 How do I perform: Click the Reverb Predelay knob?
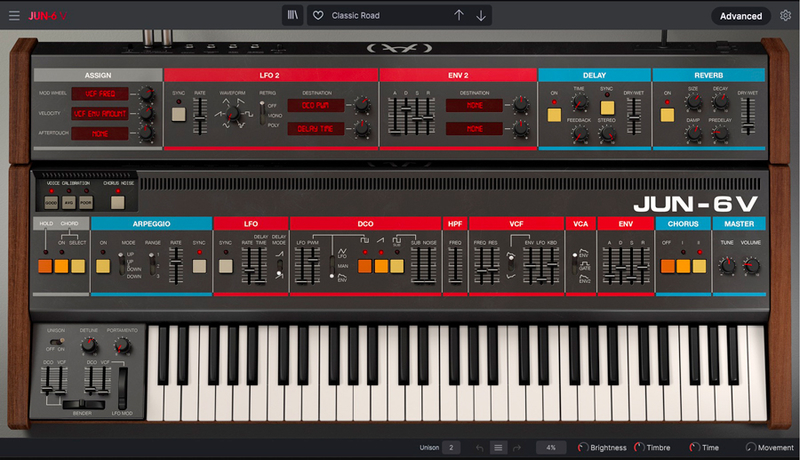720,134
